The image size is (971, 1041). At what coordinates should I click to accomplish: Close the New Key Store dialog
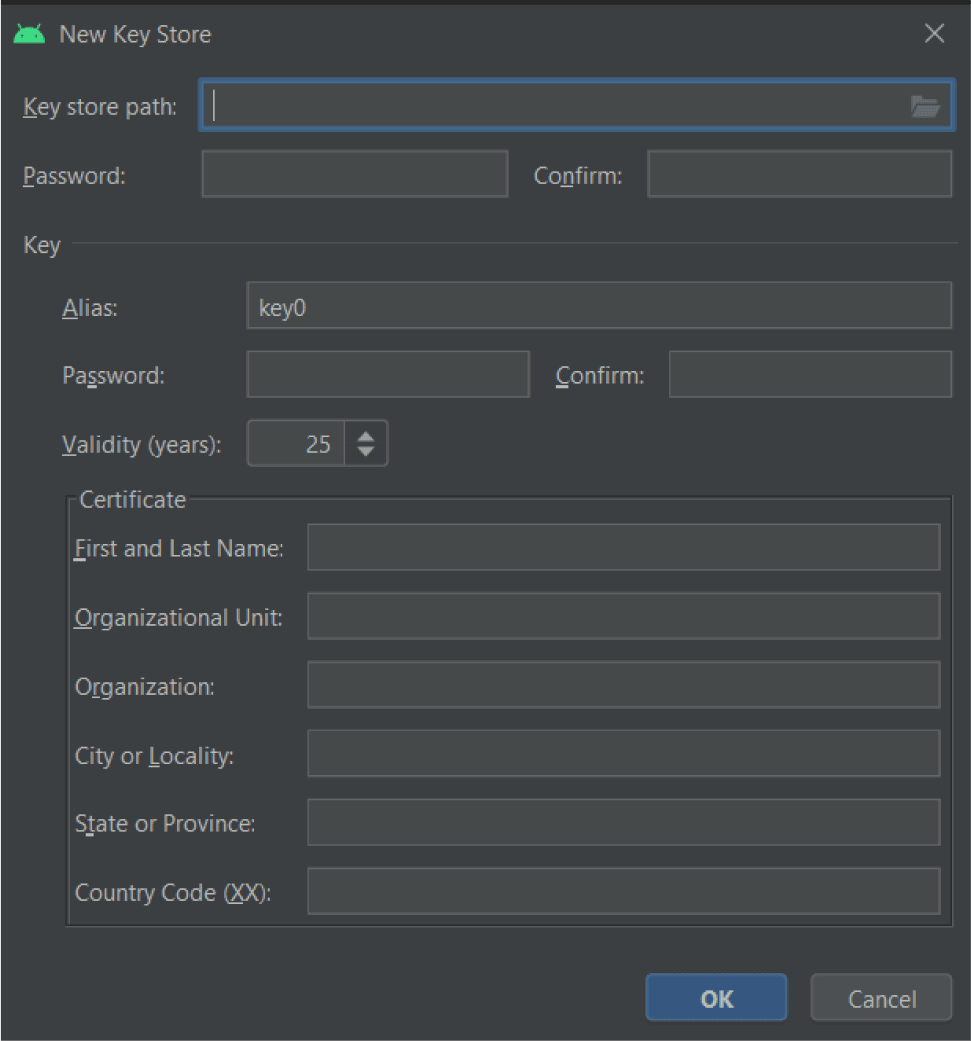click(x=934, y=34)
